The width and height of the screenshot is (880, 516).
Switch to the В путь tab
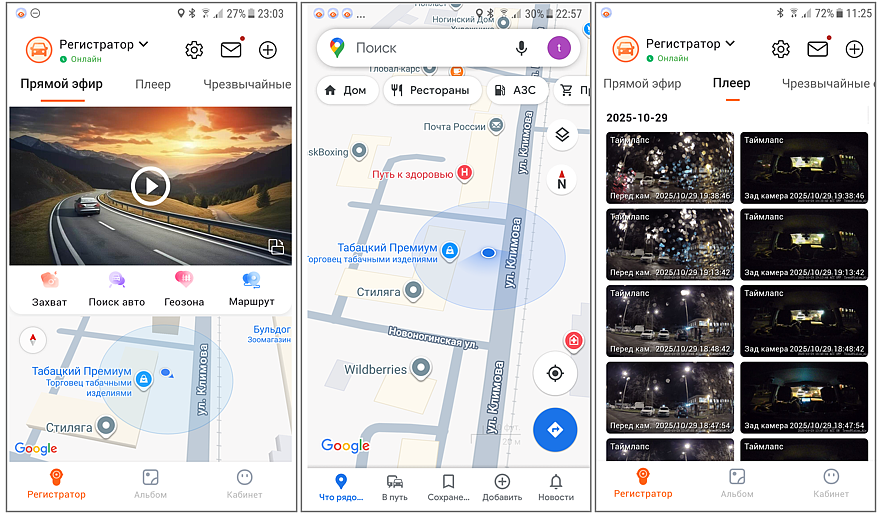(x=395, y=487)
